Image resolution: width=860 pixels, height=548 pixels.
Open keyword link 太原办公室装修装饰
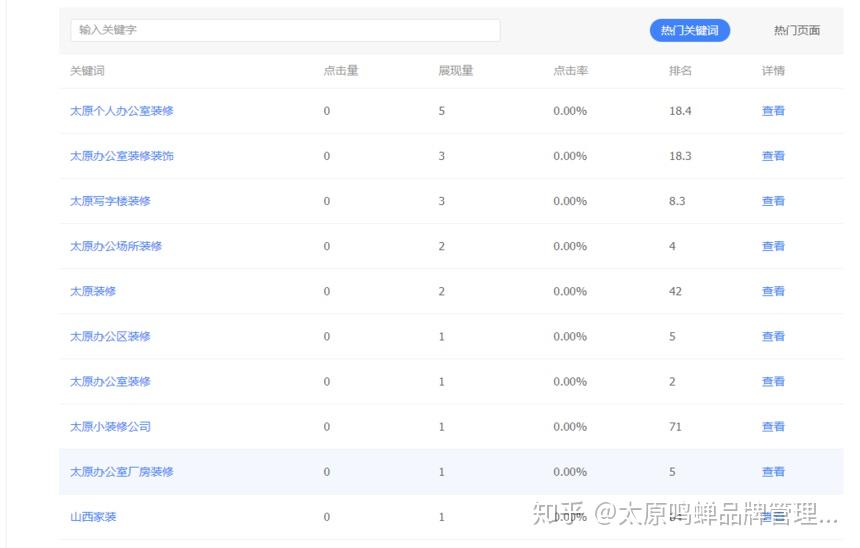[x=122, y=156]
